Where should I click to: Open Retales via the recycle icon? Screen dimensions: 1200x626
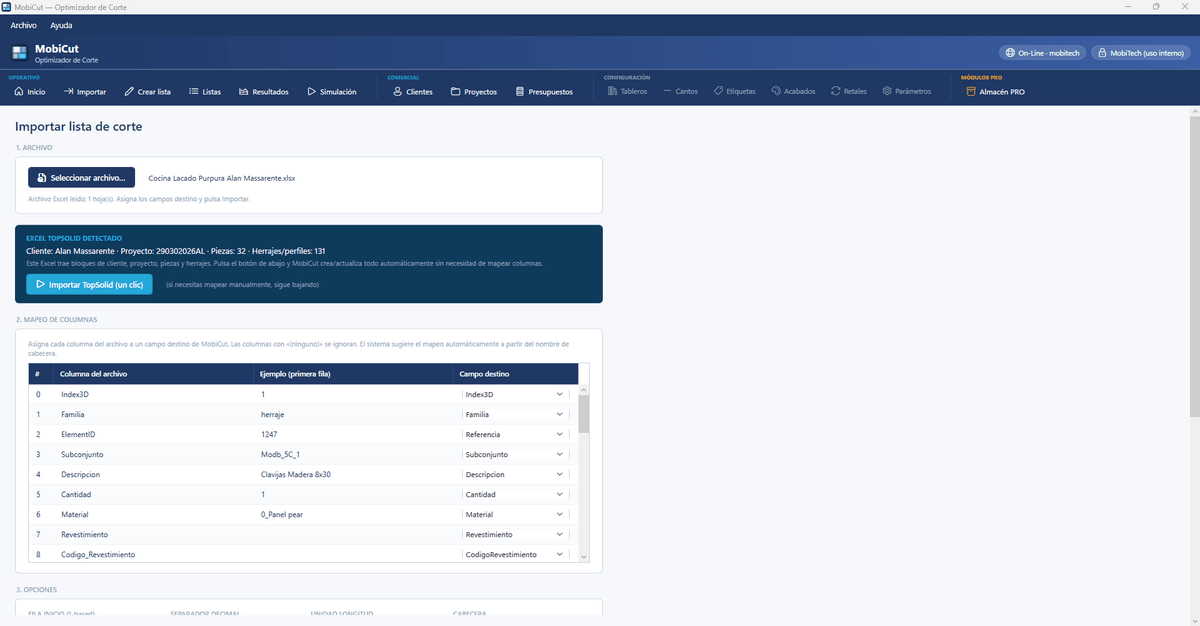tap(836, 92)
